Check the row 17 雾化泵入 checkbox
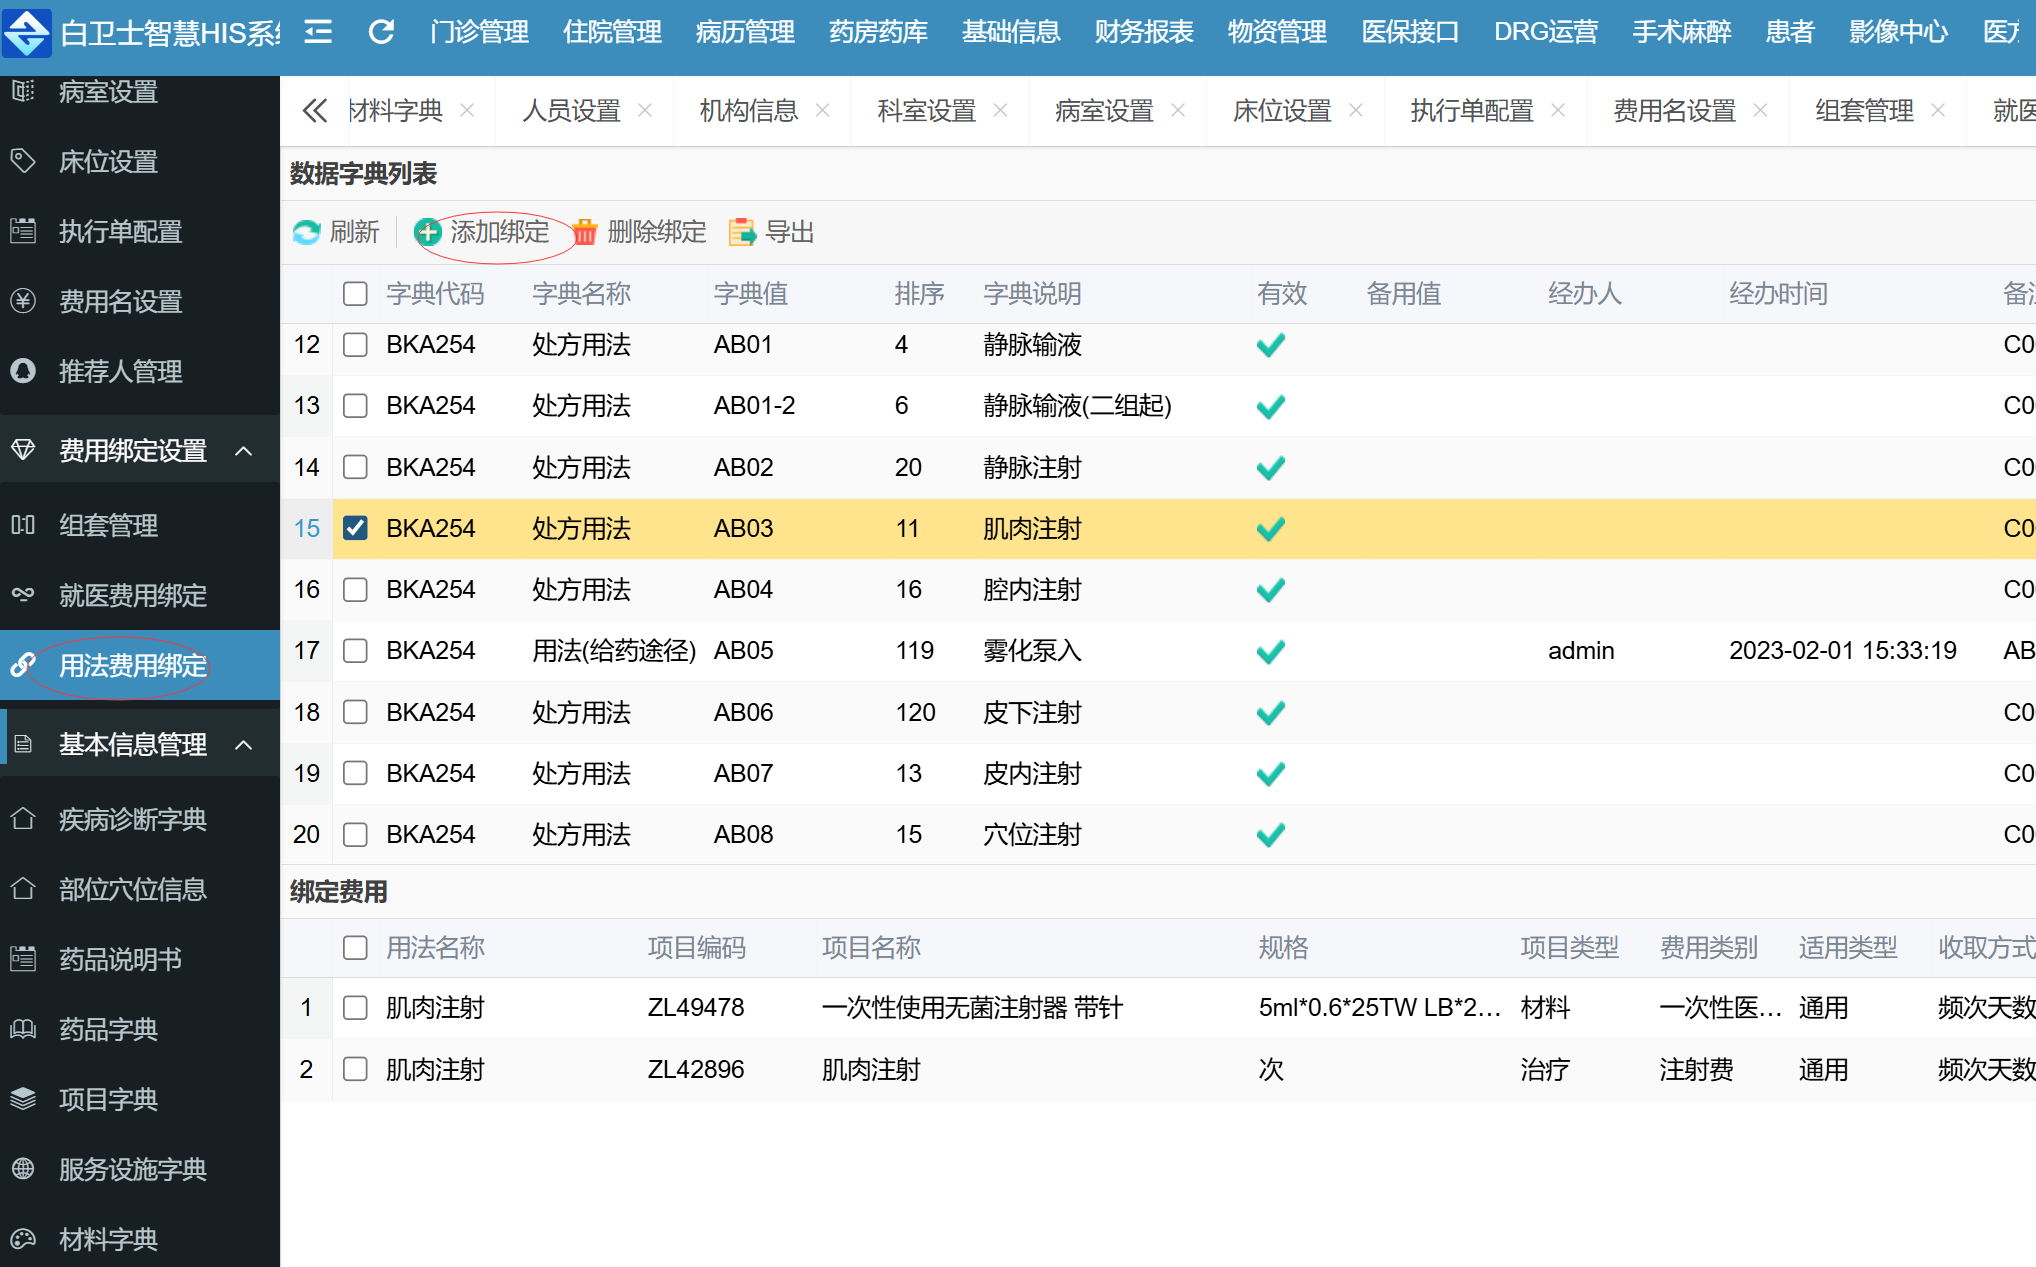The height and width of the screenshot is (1267, 2036). coord(355,651)
